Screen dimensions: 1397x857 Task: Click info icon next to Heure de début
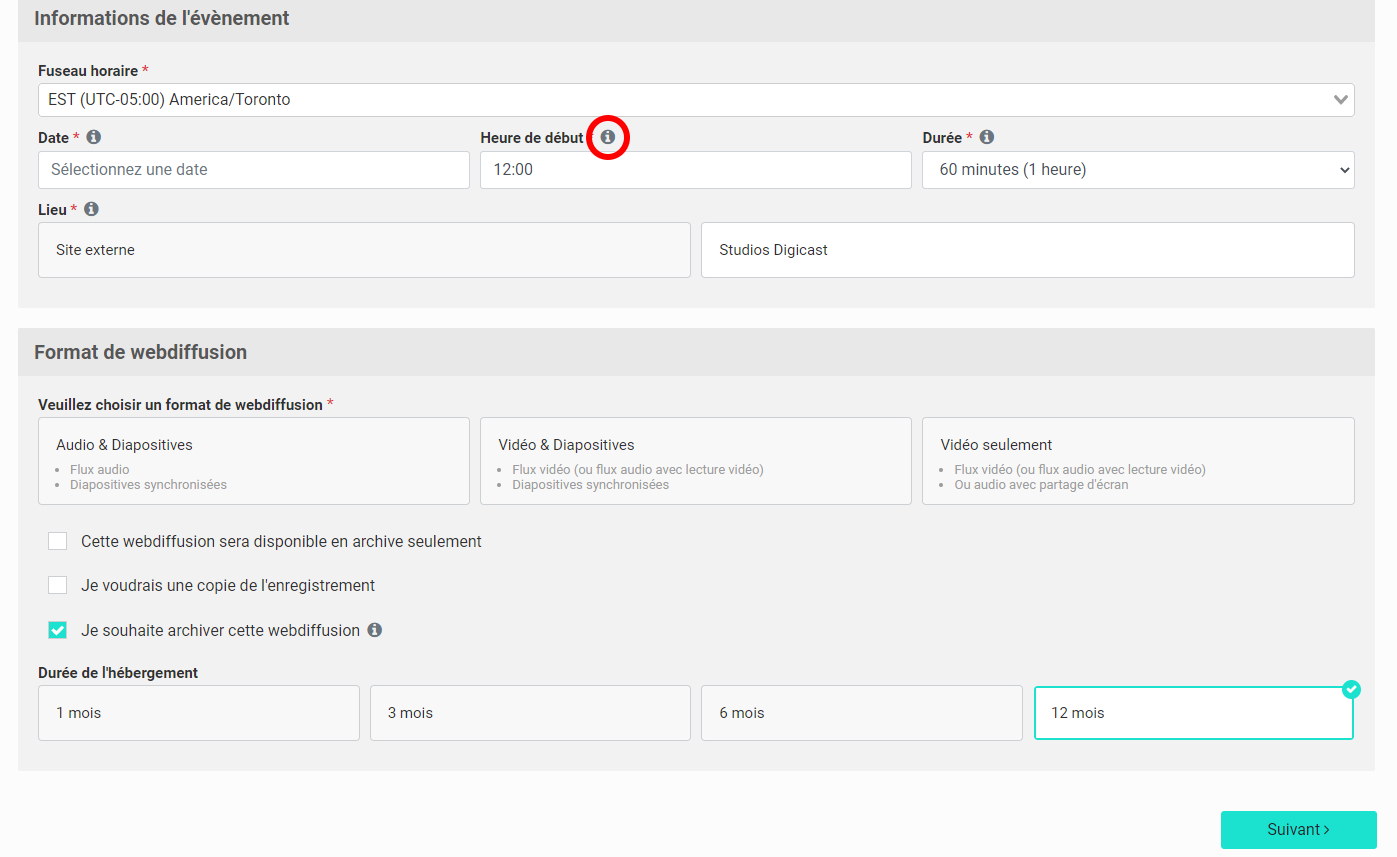(x=608, y=138)
